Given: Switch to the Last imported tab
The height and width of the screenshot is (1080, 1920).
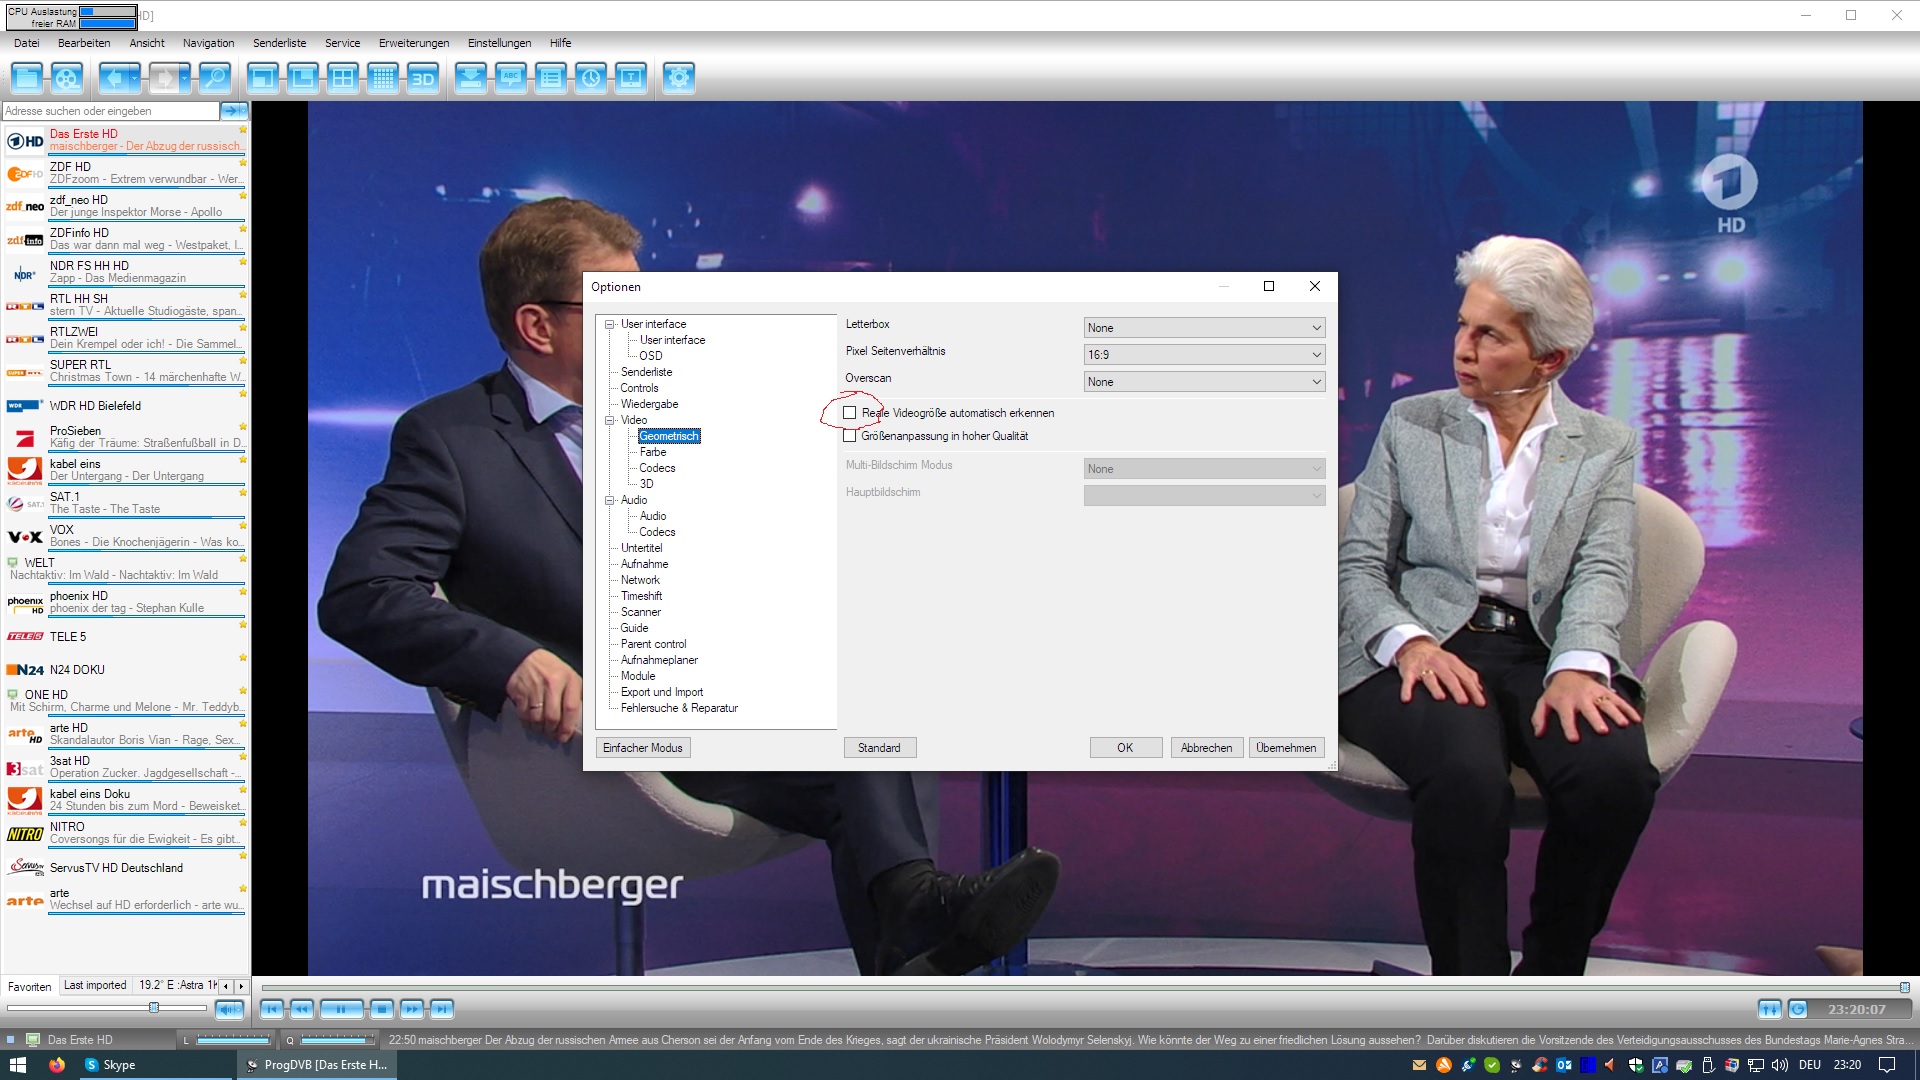Looking at the screenshot, I should [x=95, y=985].
